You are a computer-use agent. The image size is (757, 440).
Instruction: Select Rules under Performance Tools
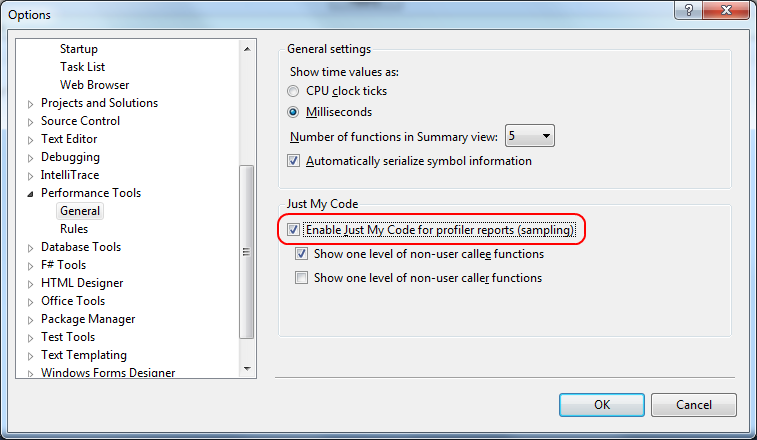[x=74, y=229]
